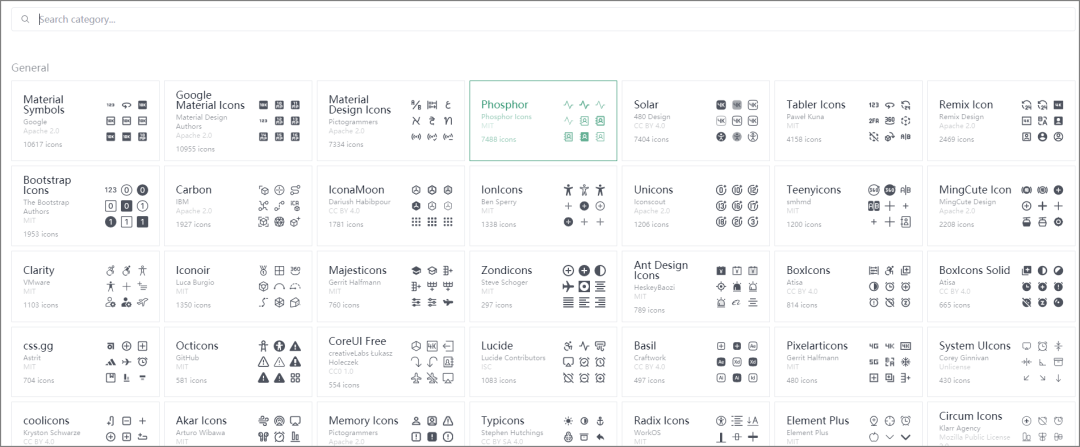Open the Basil icon collection

pyautogui.click(x=696, y=362)
